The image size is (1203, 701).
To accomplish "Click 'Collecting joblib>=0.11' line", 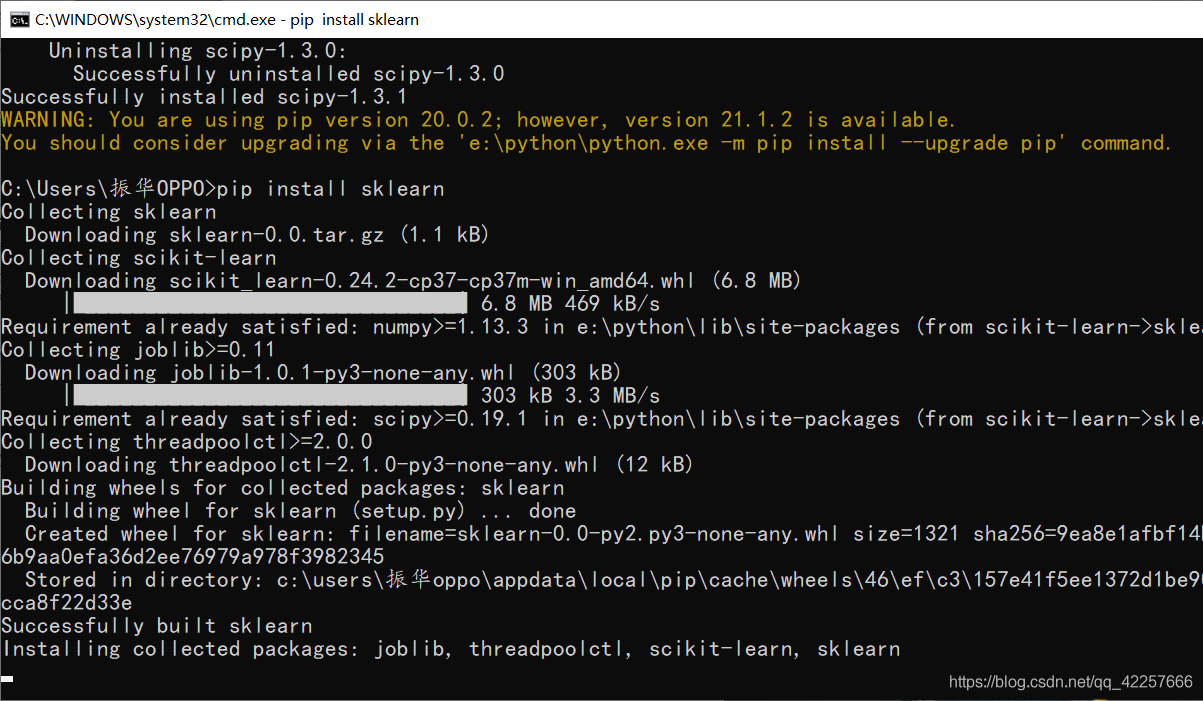I will tap(138, 350).
